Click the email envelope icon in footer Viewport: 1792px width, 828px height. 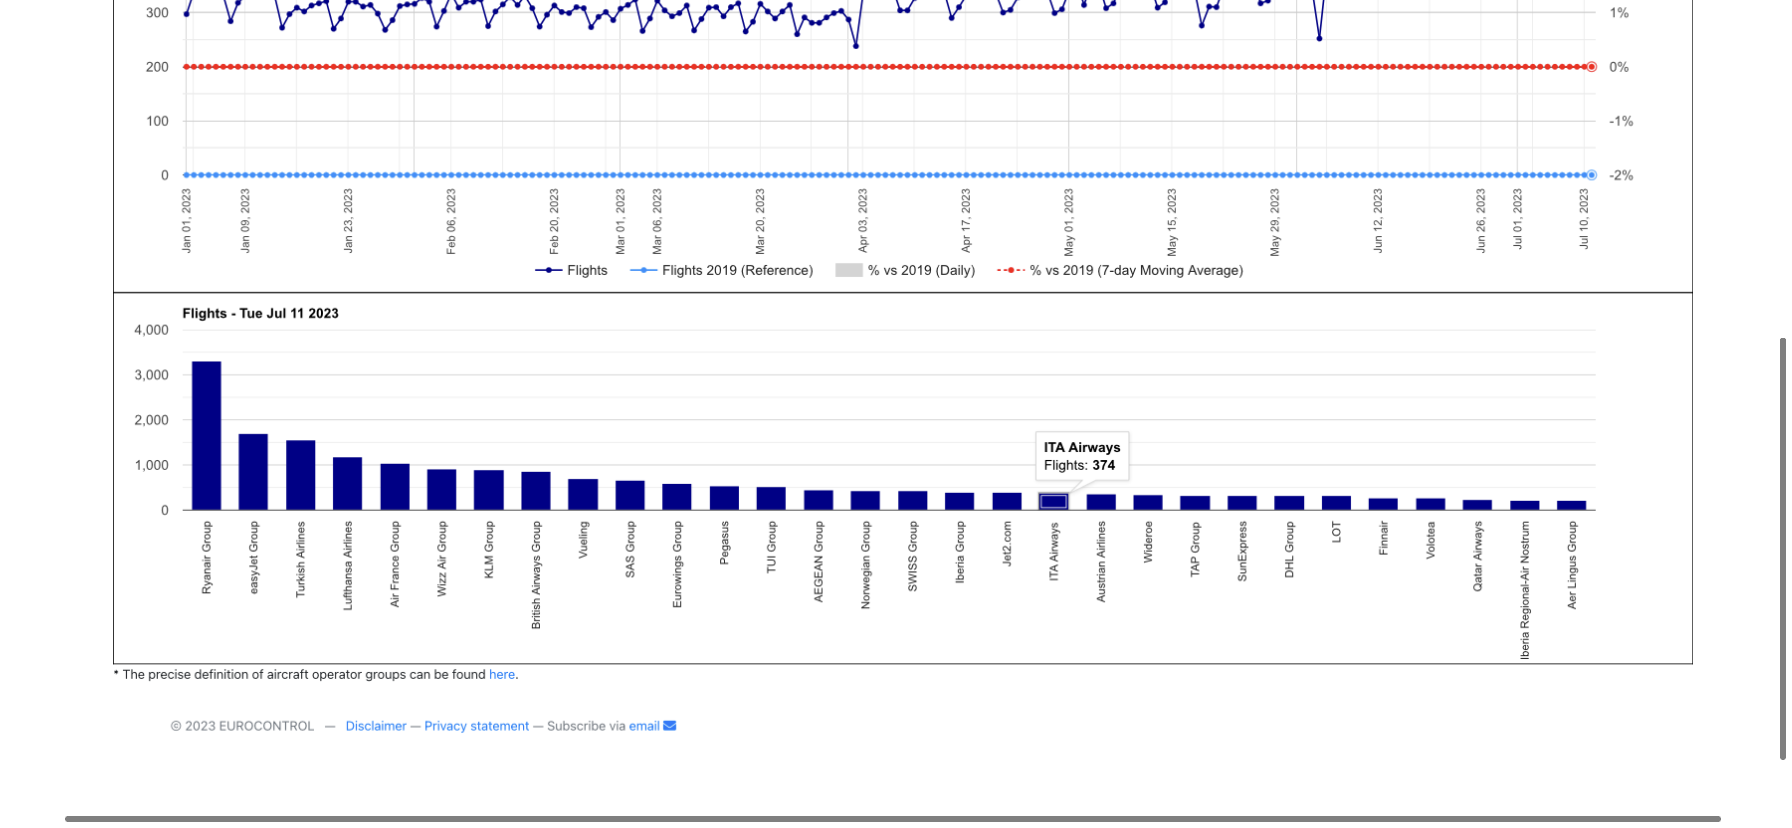click(670, 726)
